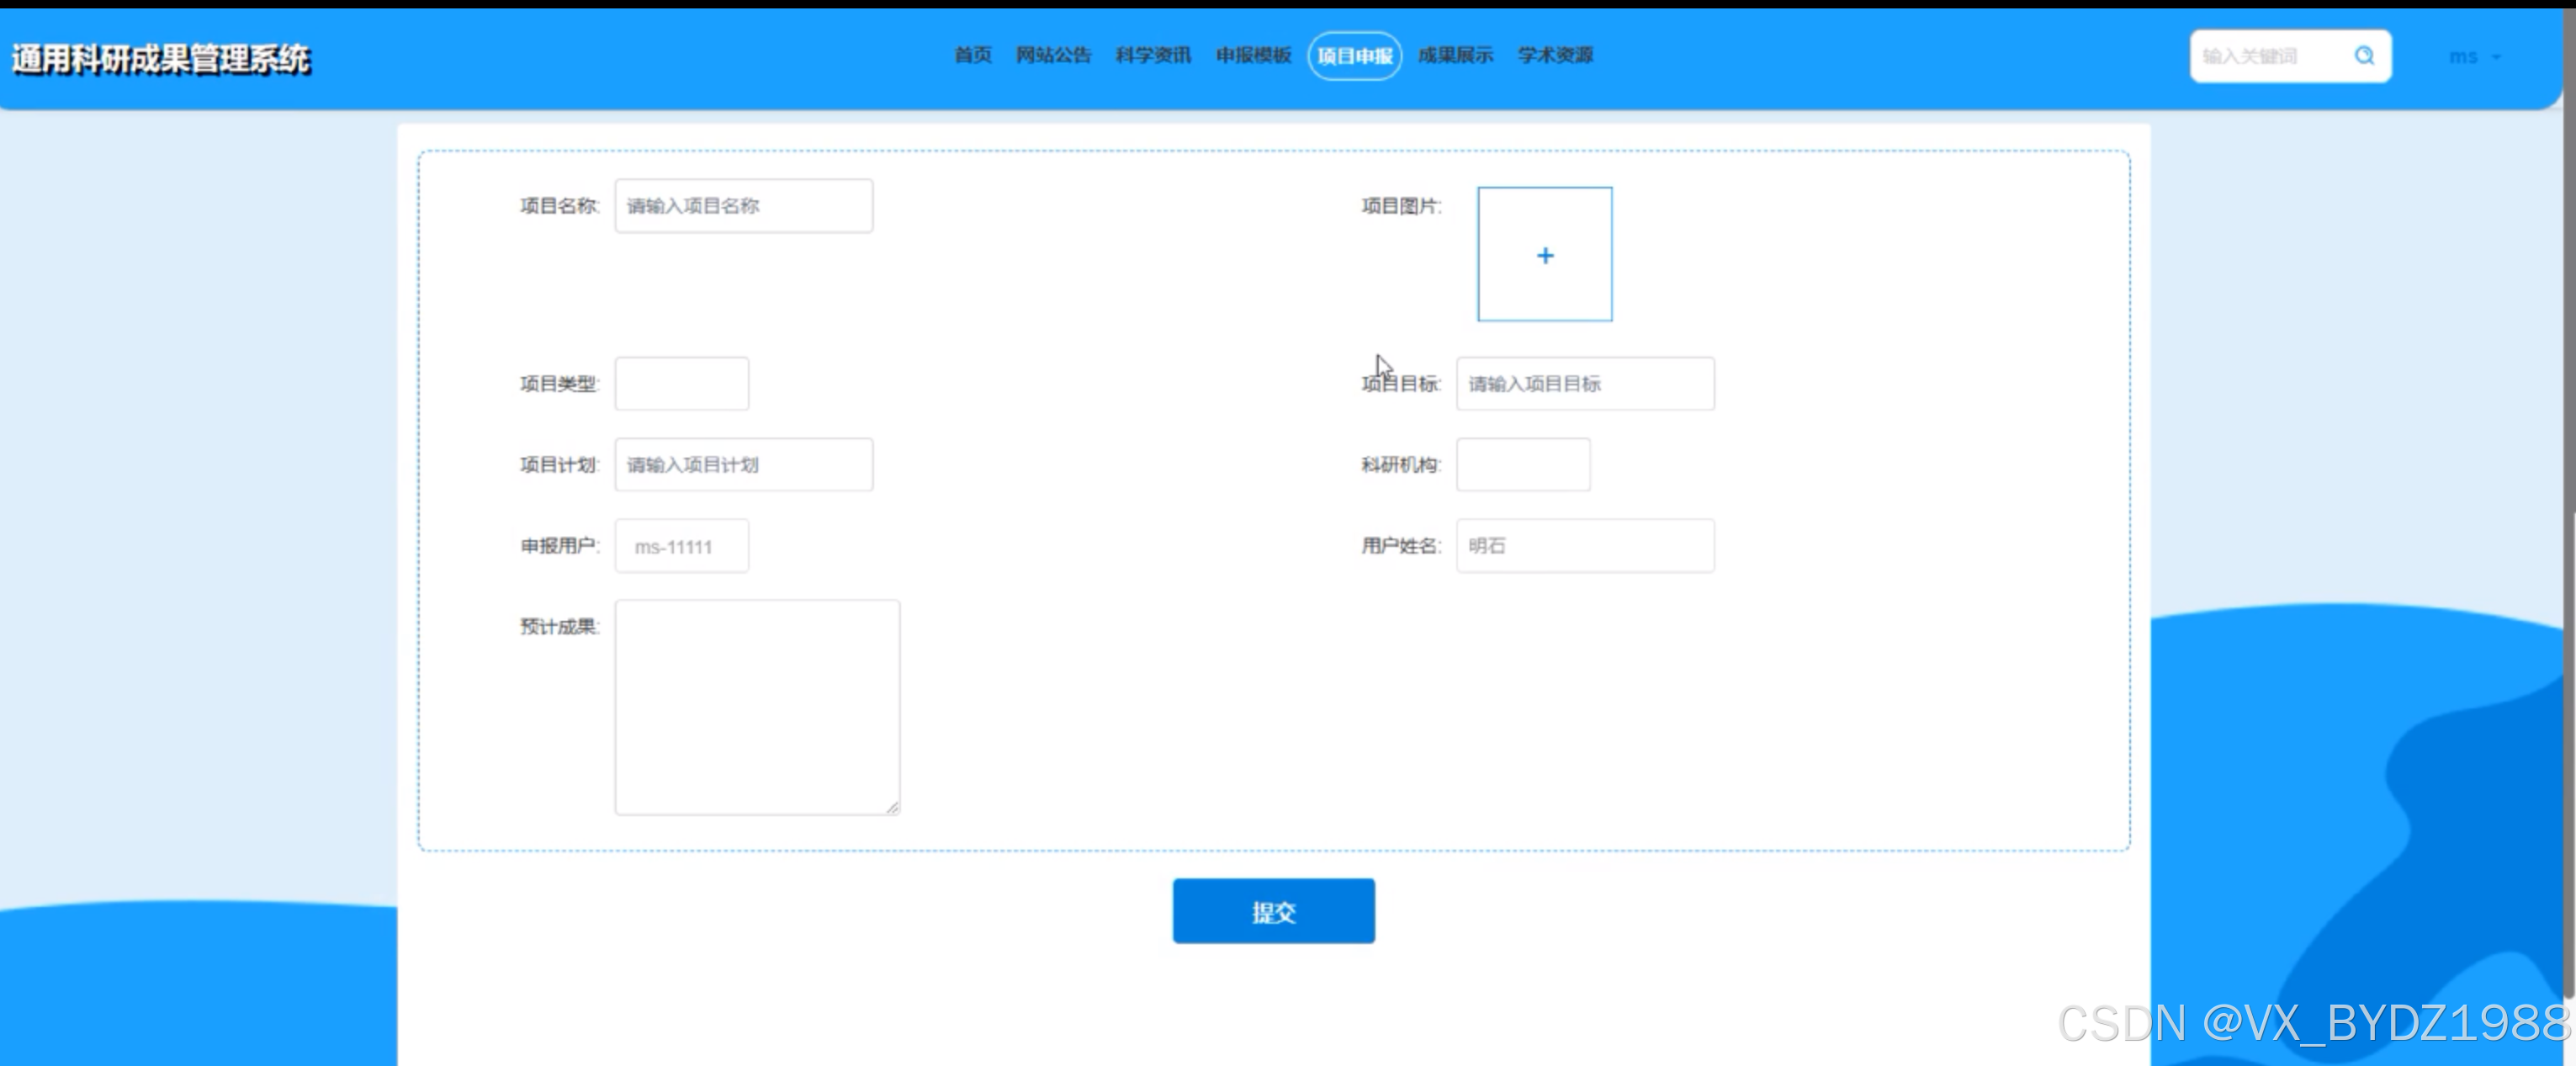2576x1066 pixels.
Task: Open the 科研机构 dropdown
Action: click(1522, 465)
